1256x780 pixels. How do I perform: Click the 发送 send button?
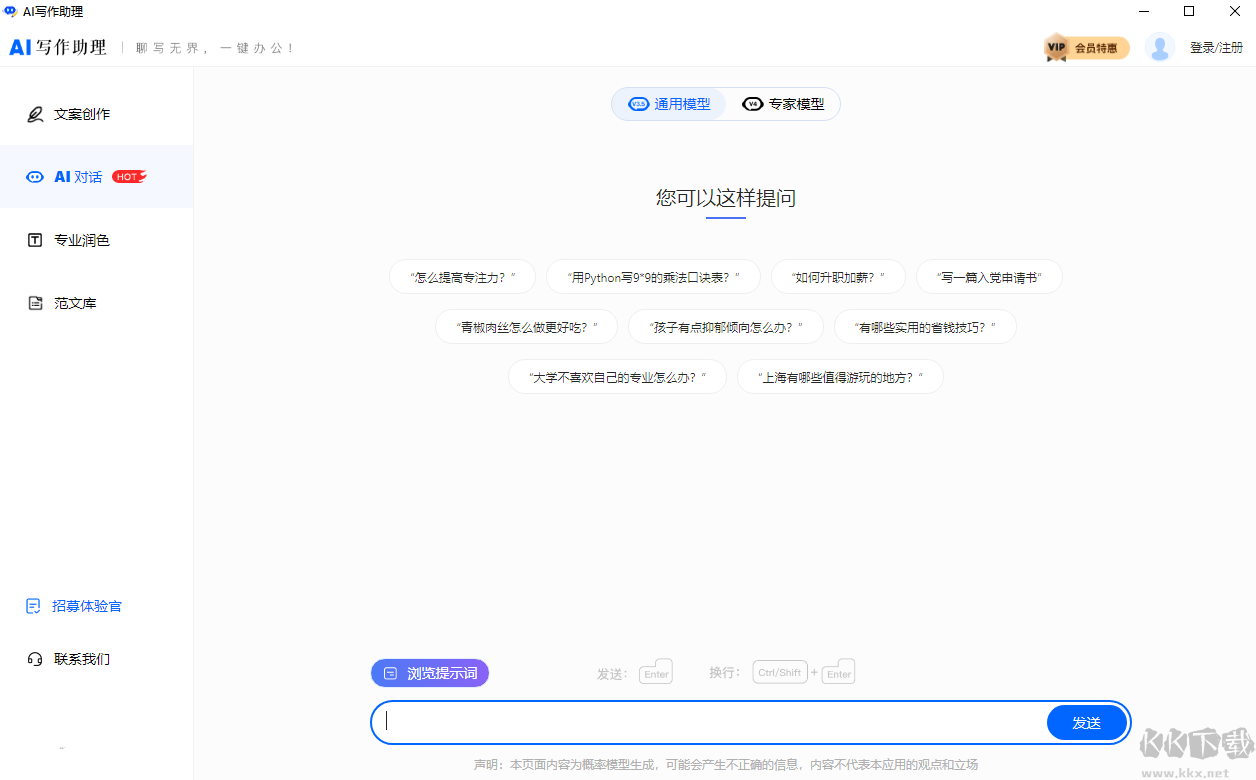pos(1087,721)
